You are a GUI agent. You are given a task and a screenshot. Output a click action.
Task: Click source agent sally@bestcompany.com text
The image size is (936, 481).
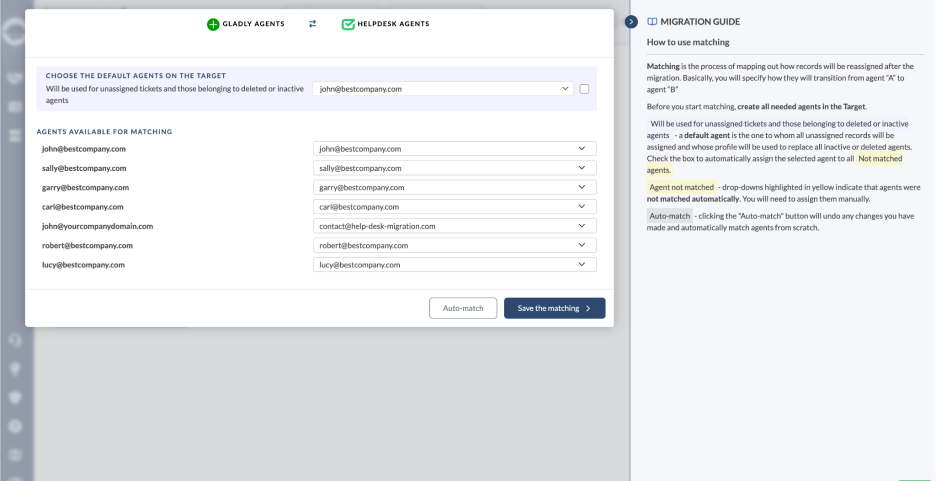pyautogui.click(x=84, y=168)
